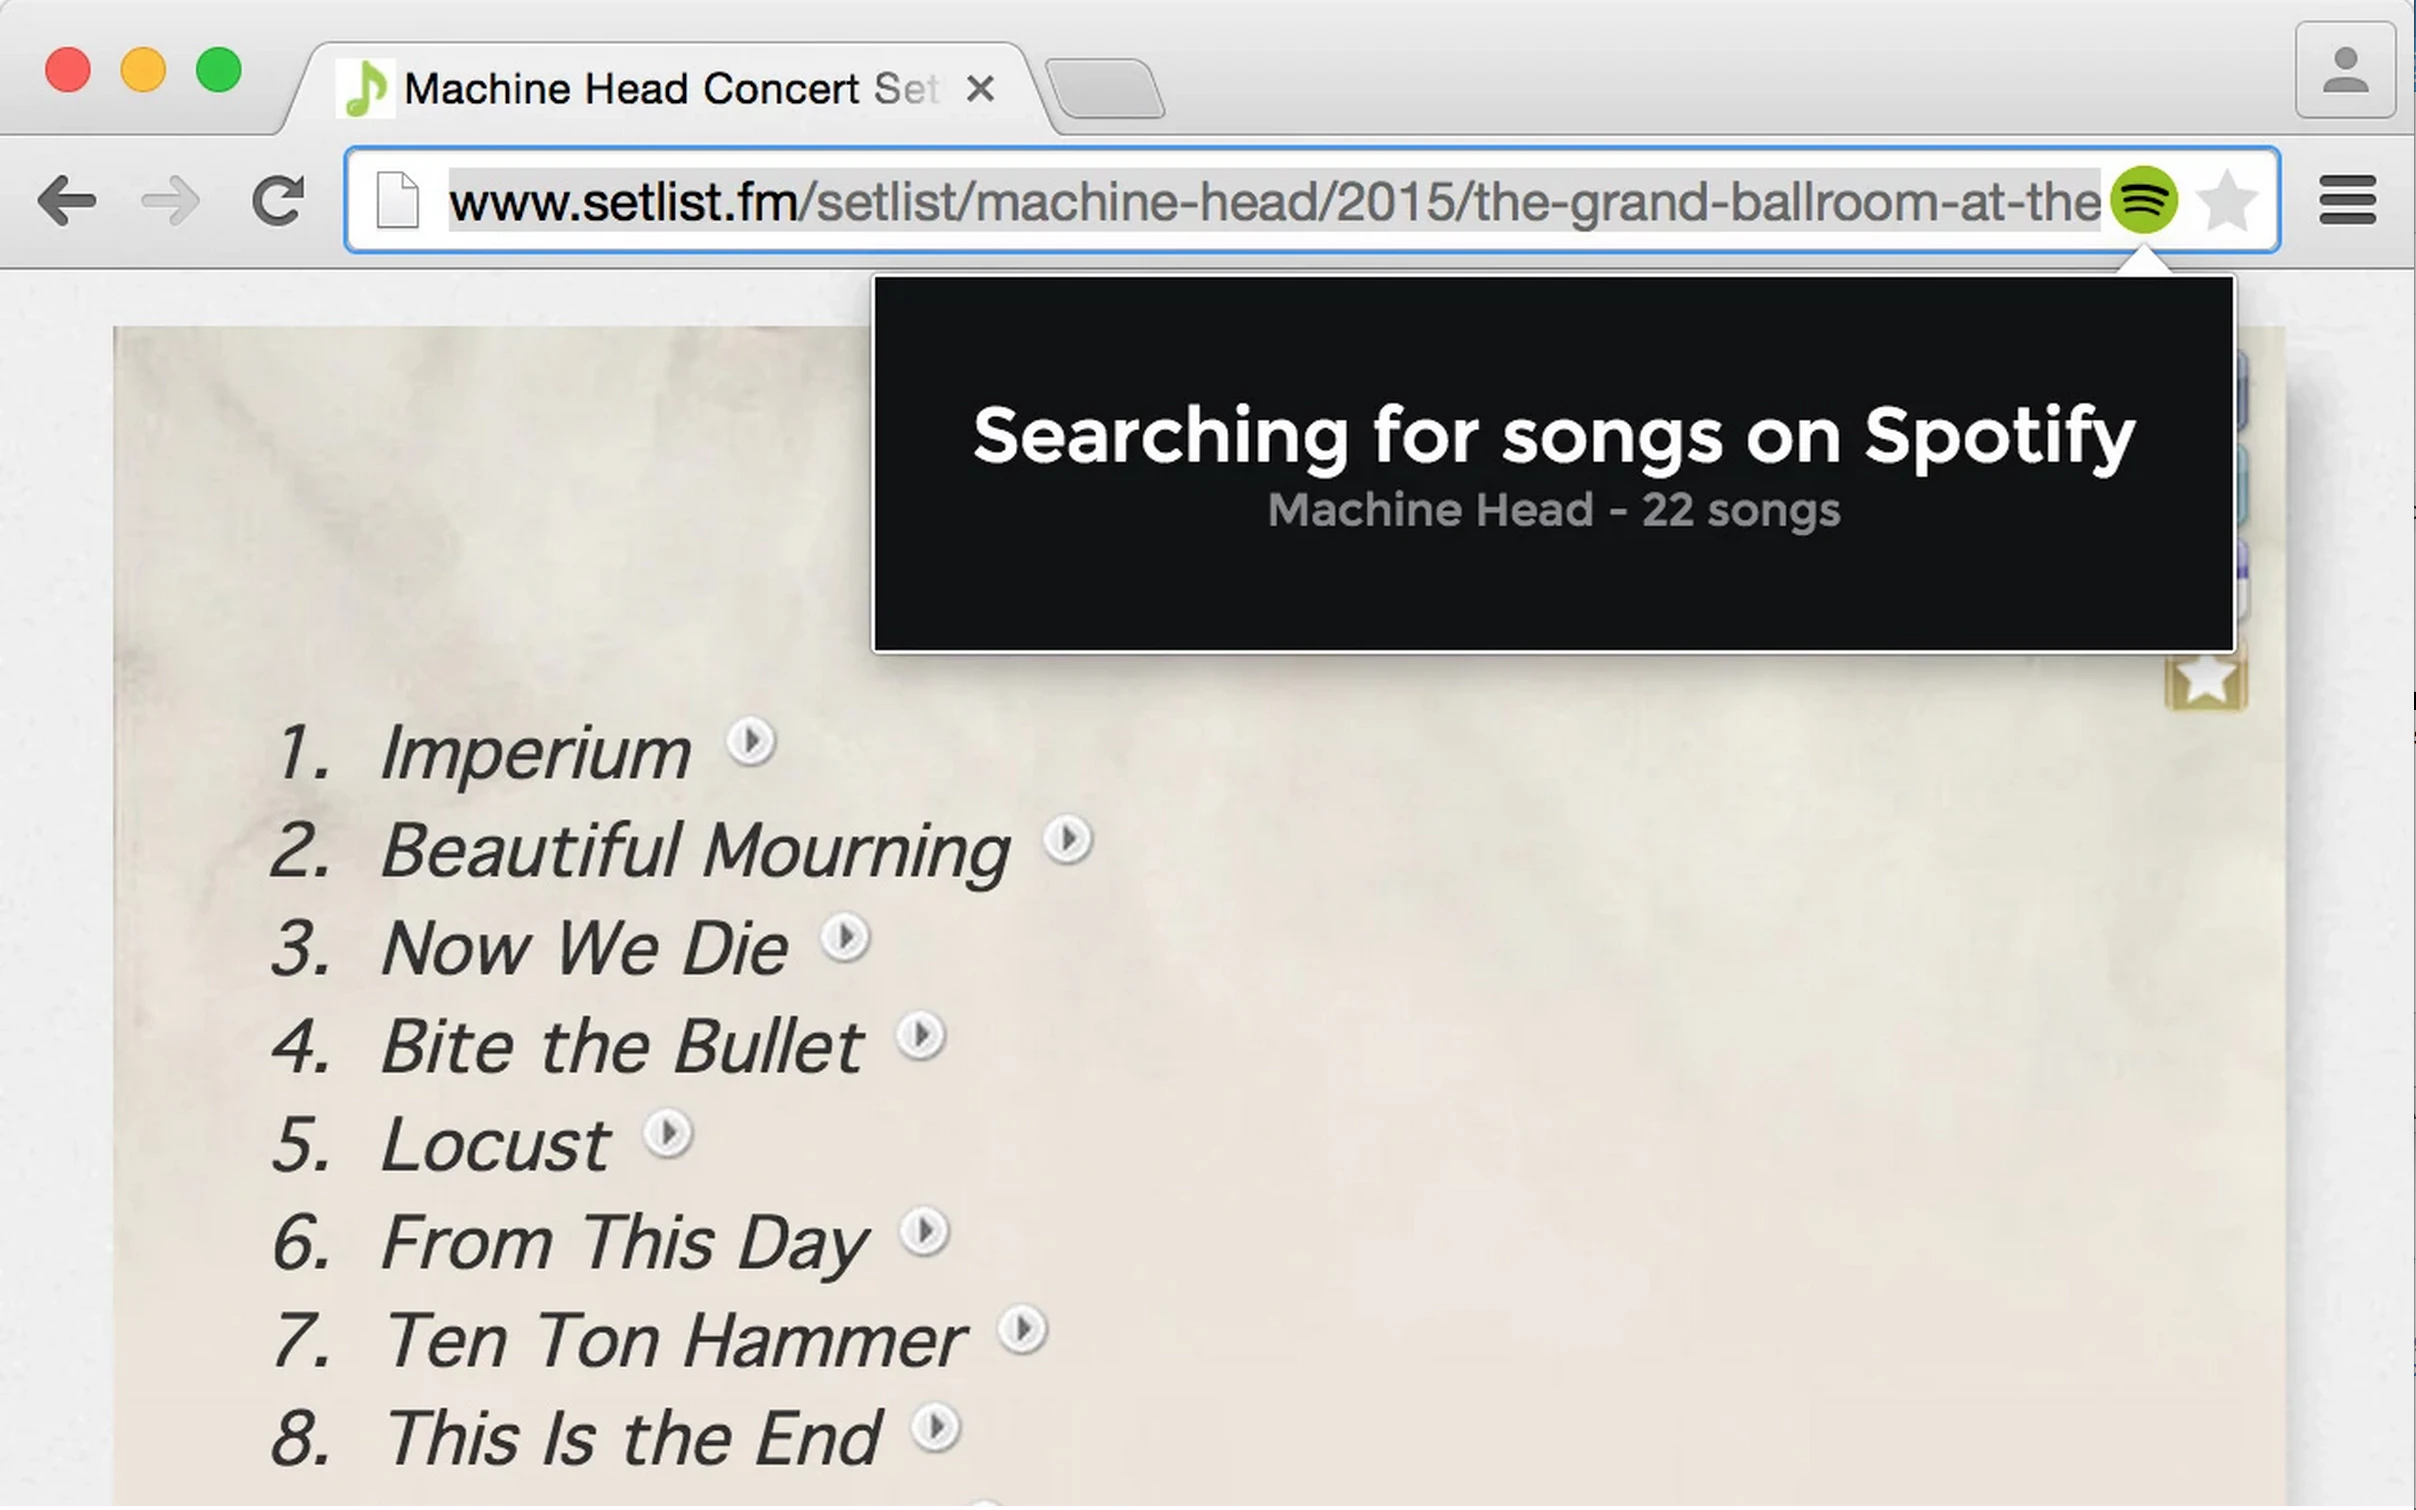
Task: Reload the setlist page
Action: tap(280, 201)
